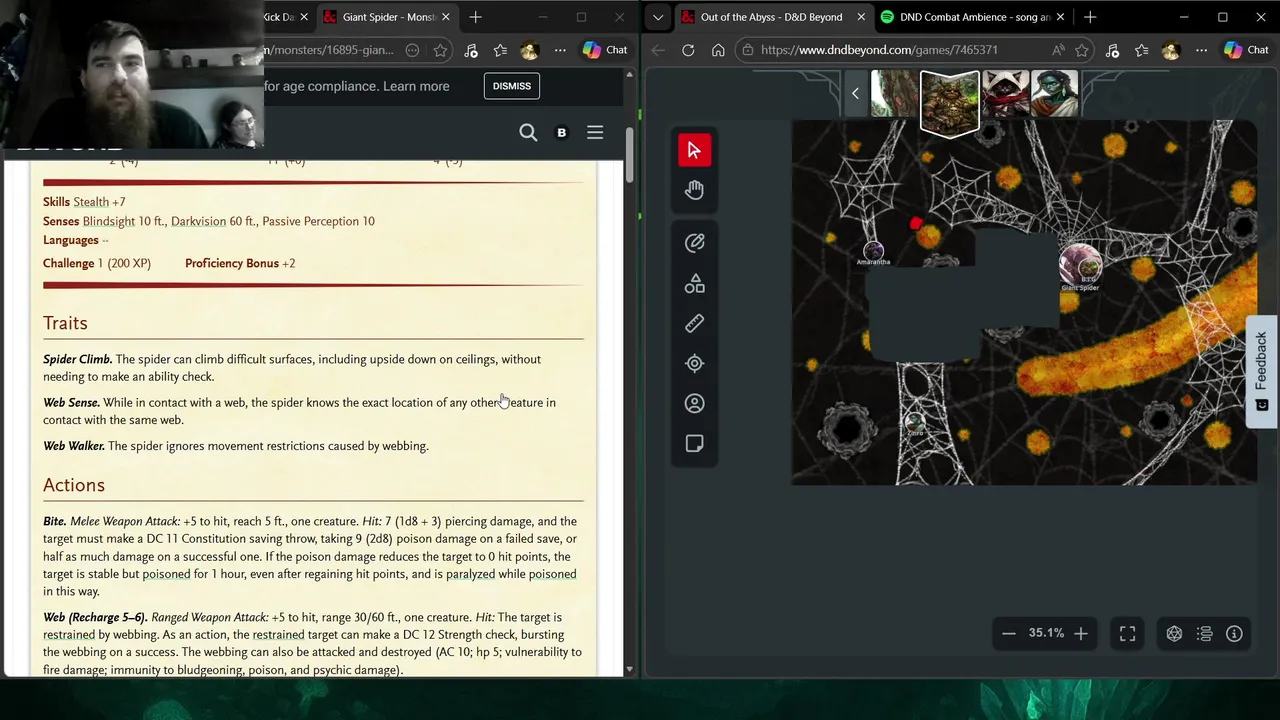This screenshot has height=720, width=1280.
Task: Select the hooded cat character portrait
Action: (x=1005, y=94)
